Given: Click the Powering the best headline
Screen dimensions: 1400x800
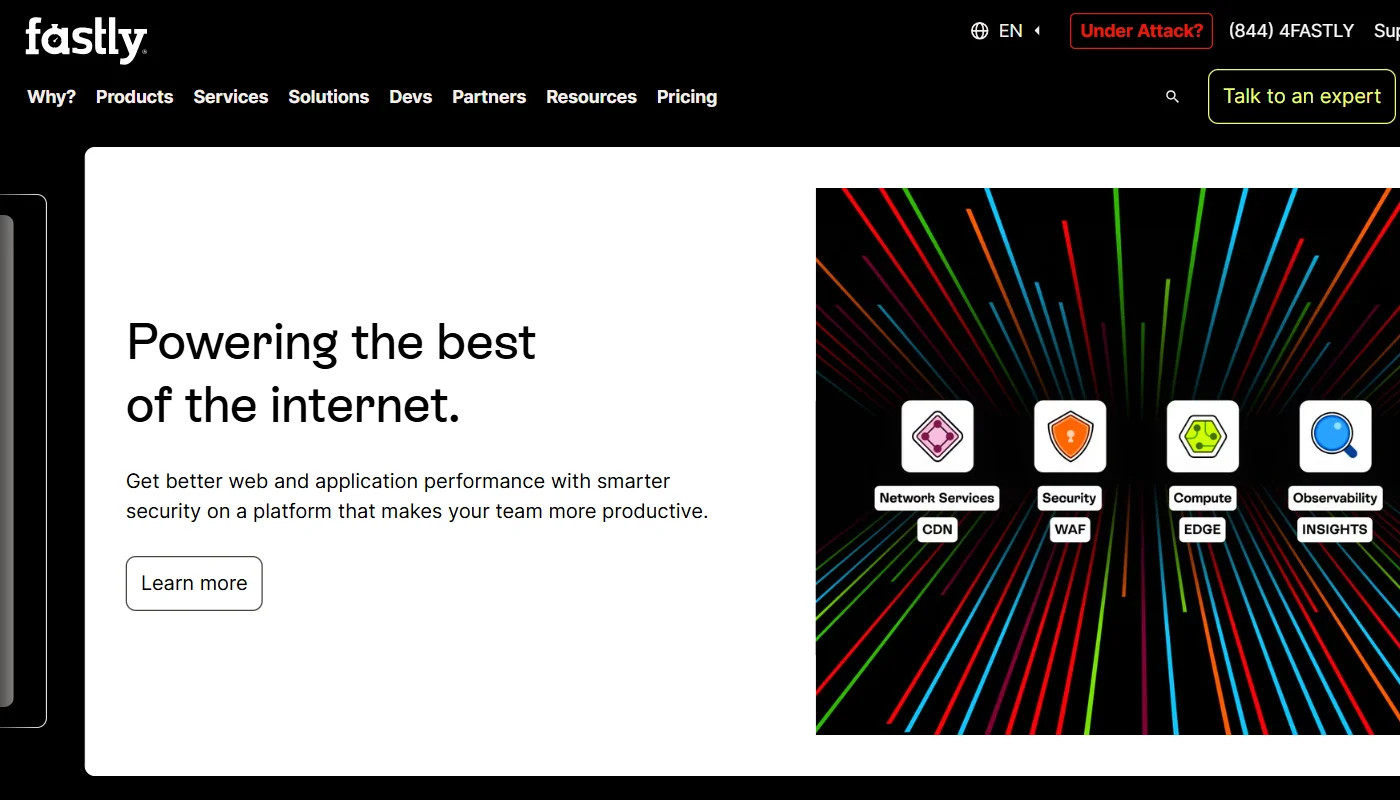Looking at the screenshot, I should pos(331,373).
